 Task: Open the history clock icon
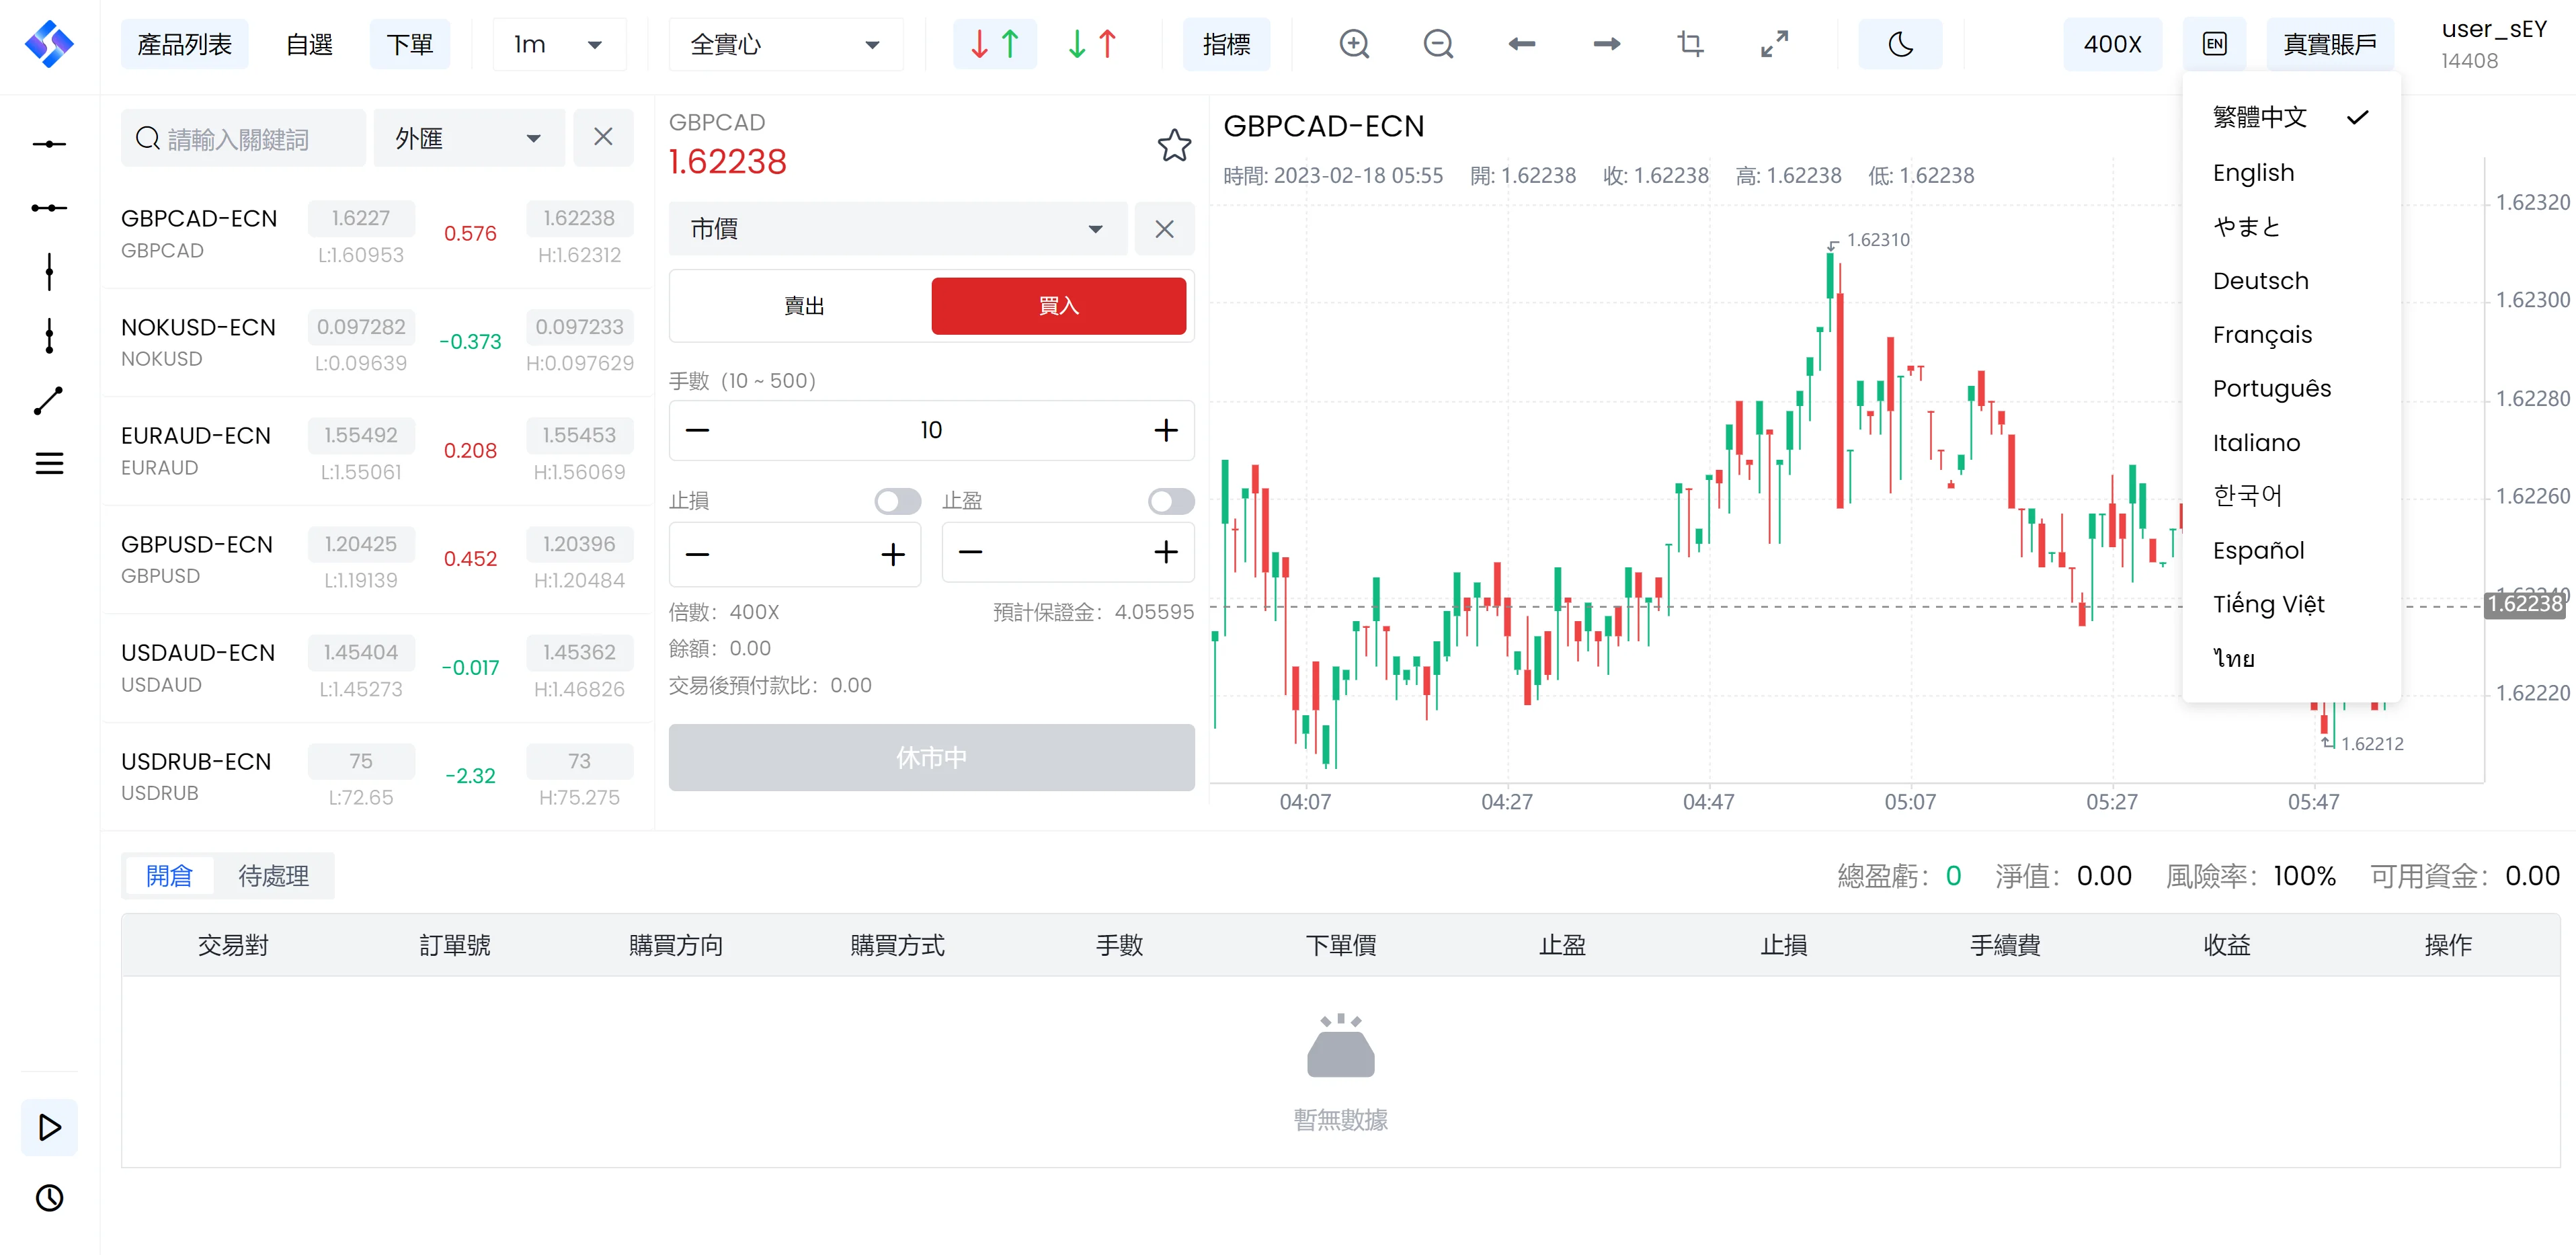tap(49, 1197)
